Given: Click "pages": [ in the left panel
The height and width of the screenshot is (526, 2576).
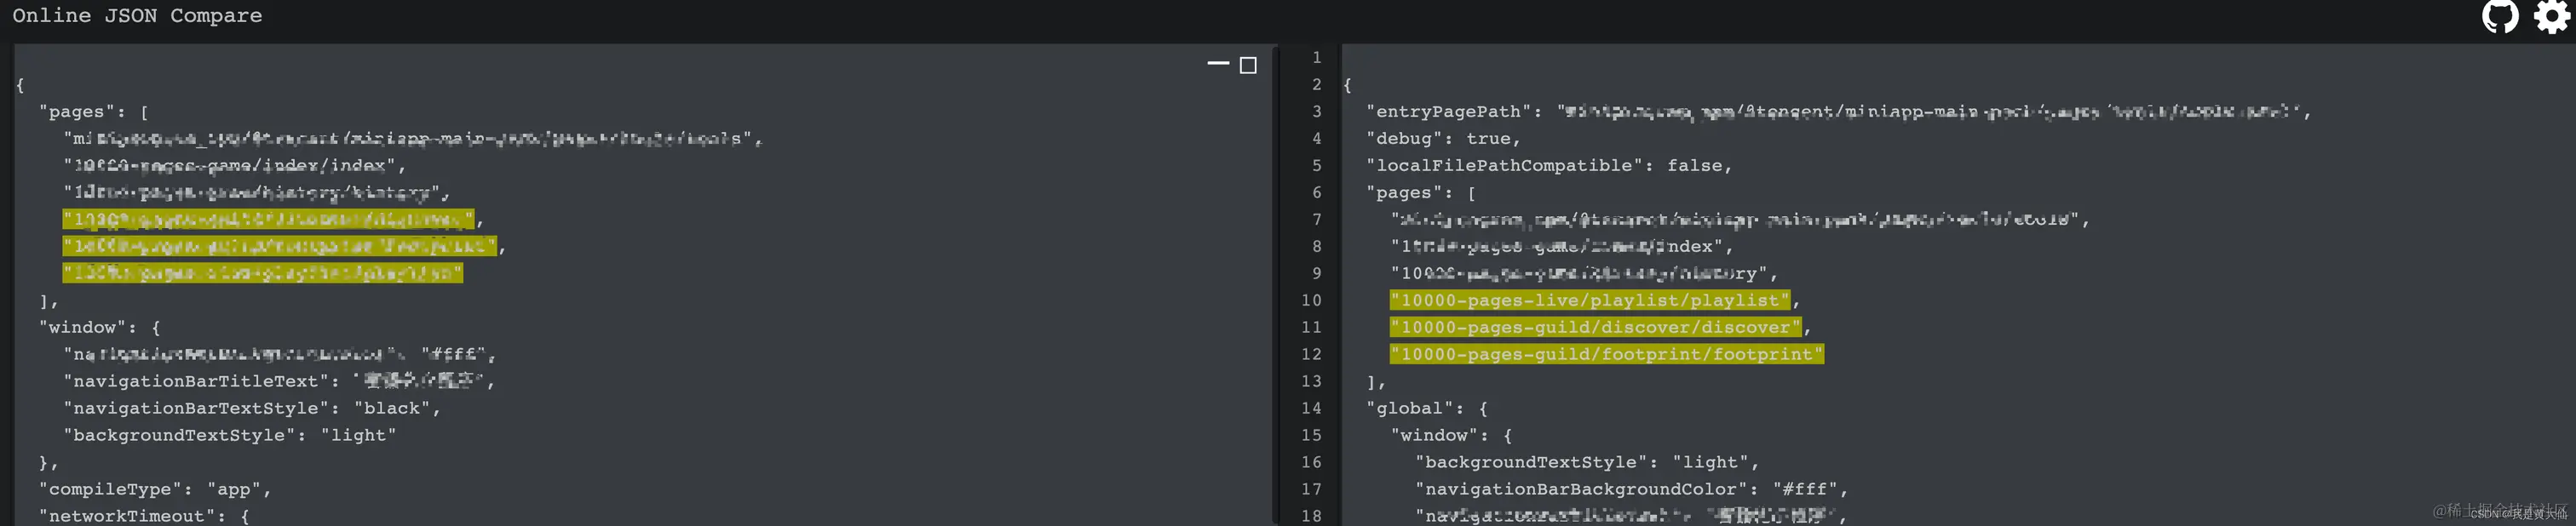Looking at the screenshot, I should 94,111.
